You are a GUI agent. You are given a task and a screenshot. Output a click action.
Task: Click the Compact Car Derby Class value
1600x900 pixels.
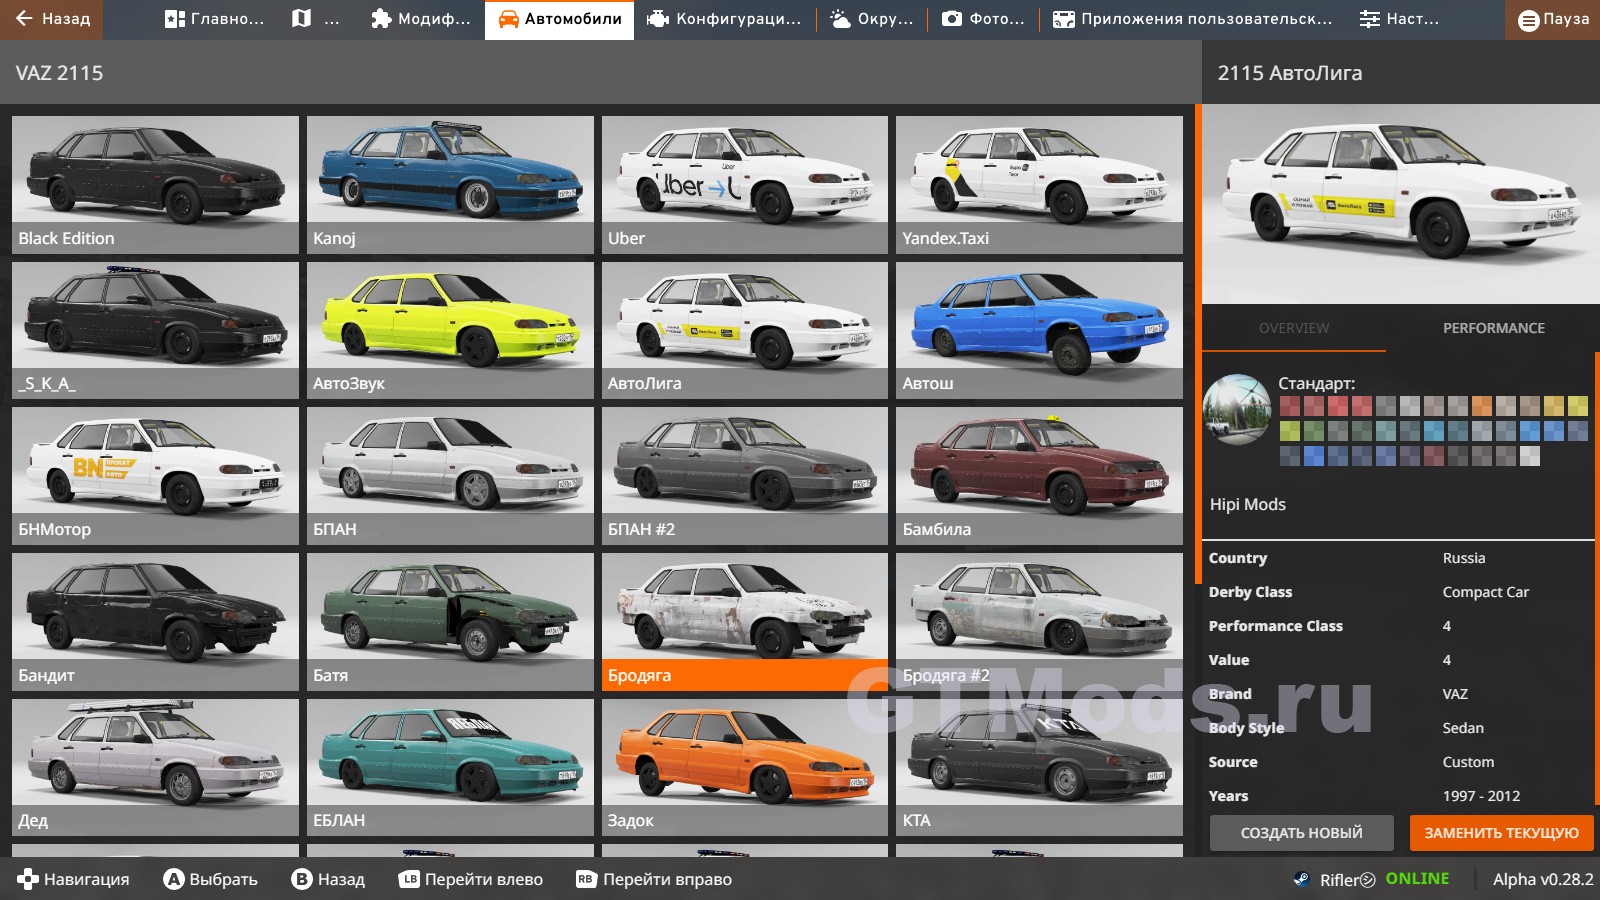pos(1485,592)
